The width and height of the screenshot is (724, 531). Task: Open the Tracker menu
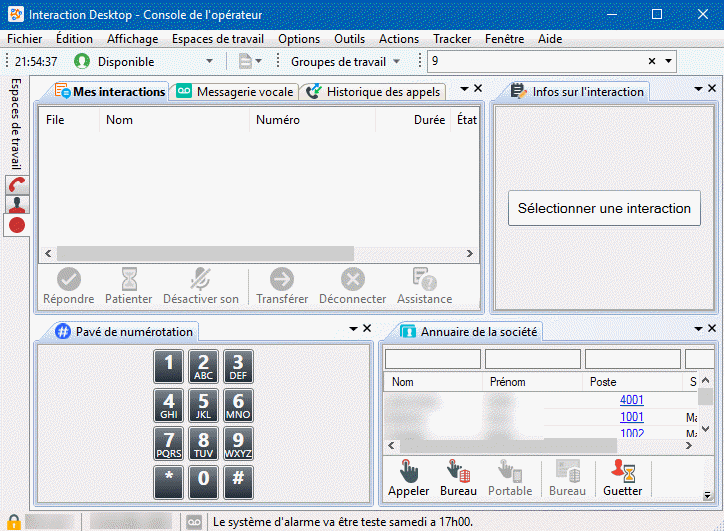(x=452, y=39)
